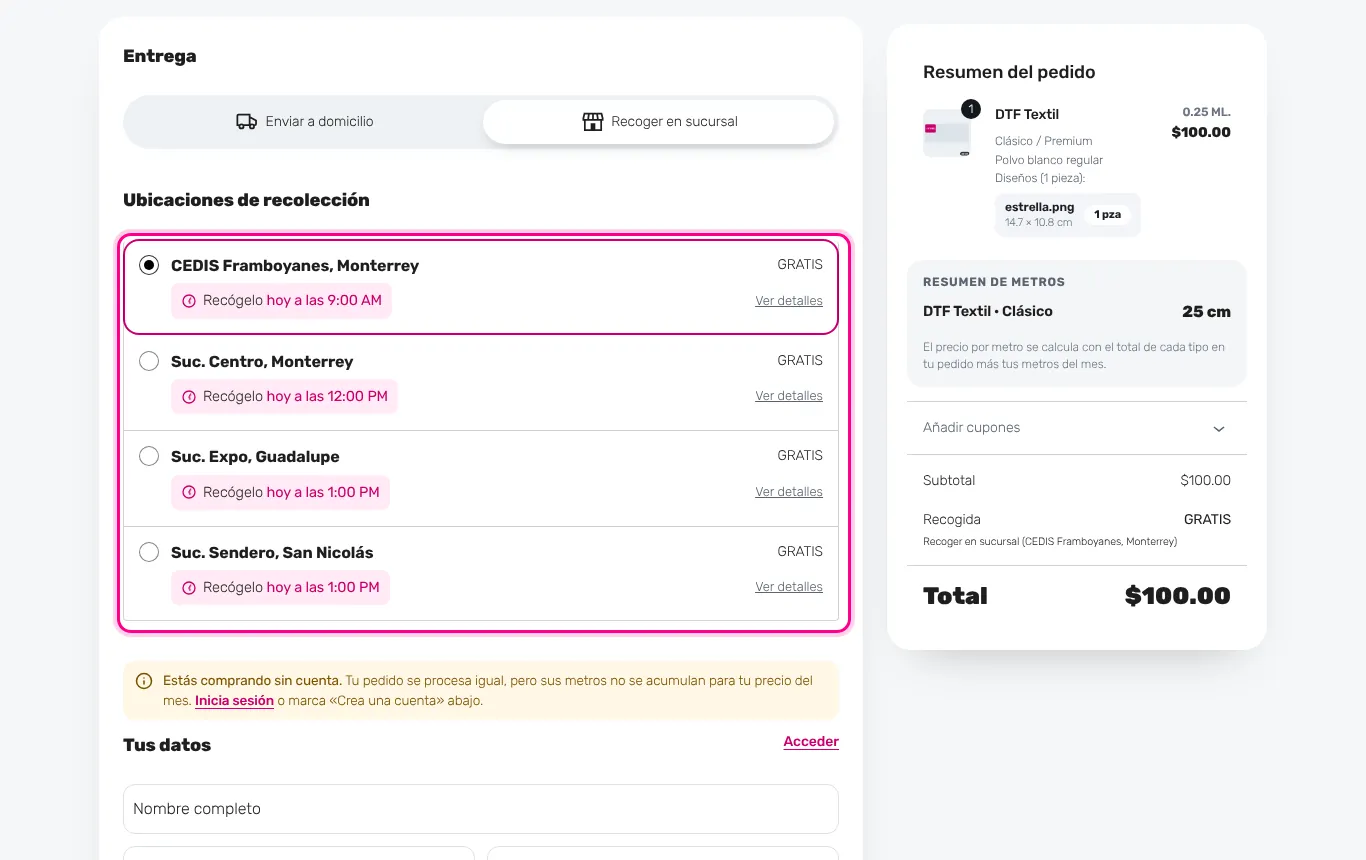The width and height of the screenshot is (1366, 860).
Task: Click the Suc. Expo, Guadalupe location name
Action: tap(255, 457)
